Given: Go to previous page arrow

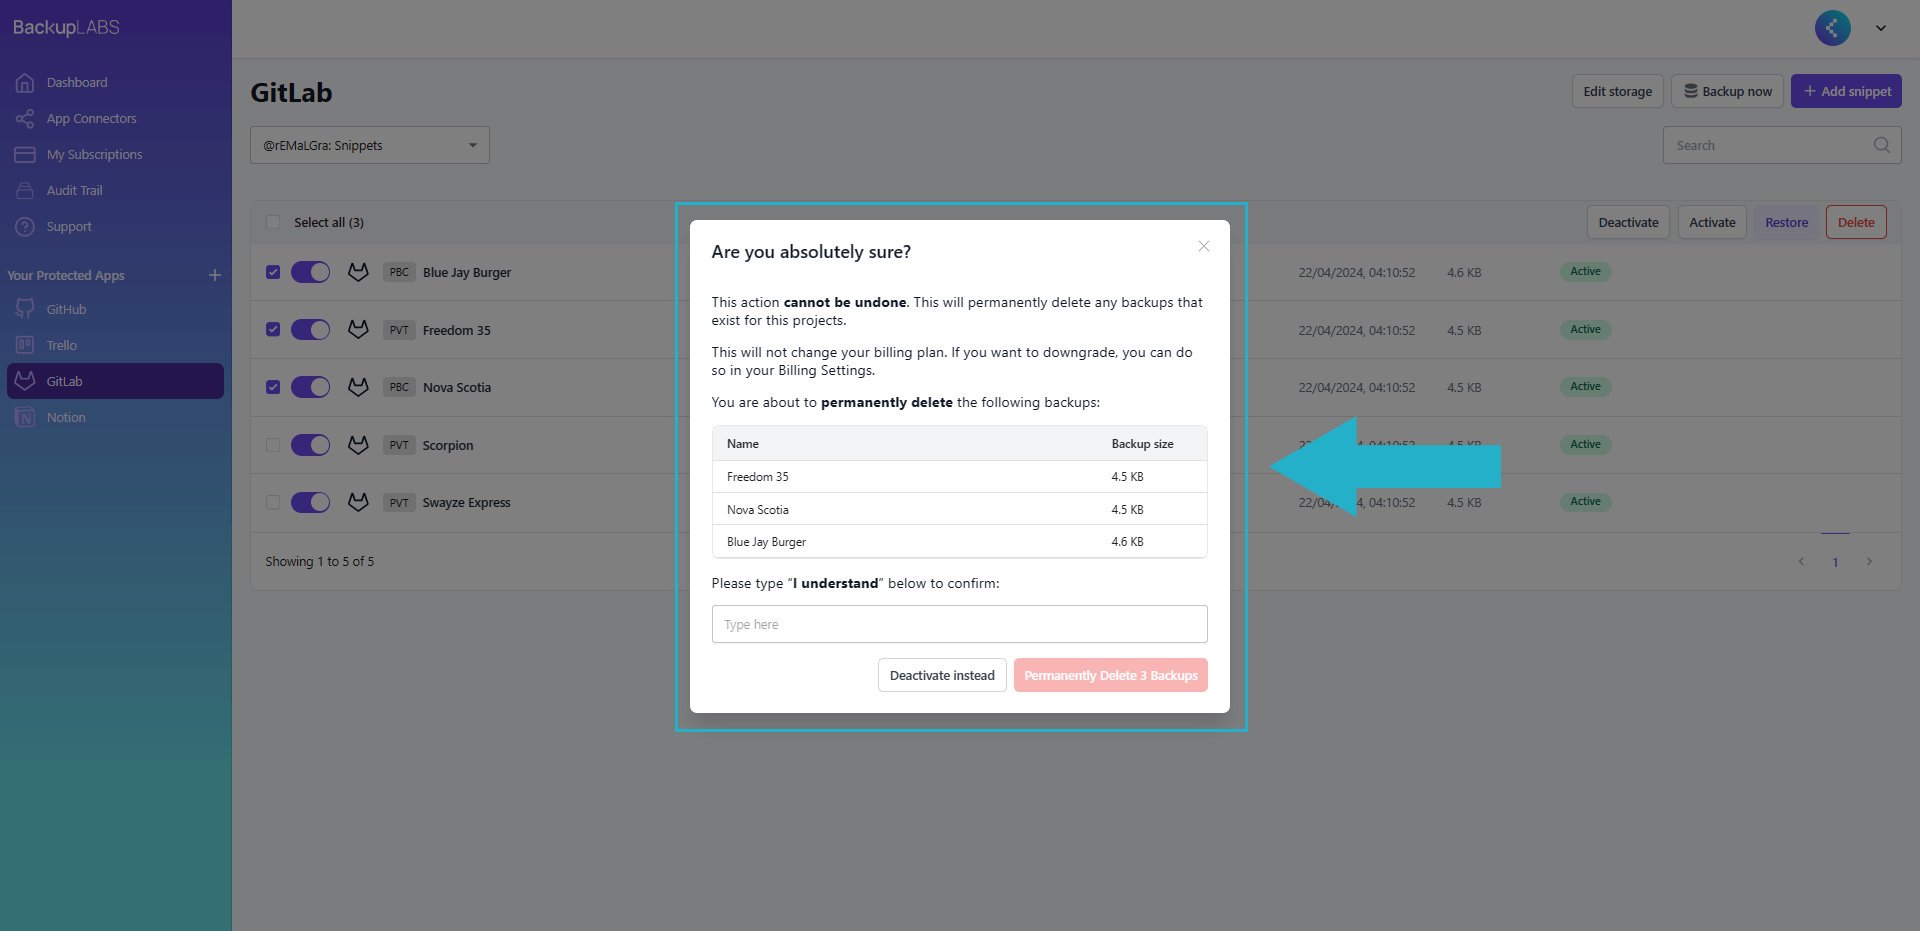Looking at the screenshot, I should [x=1801, y=562].
